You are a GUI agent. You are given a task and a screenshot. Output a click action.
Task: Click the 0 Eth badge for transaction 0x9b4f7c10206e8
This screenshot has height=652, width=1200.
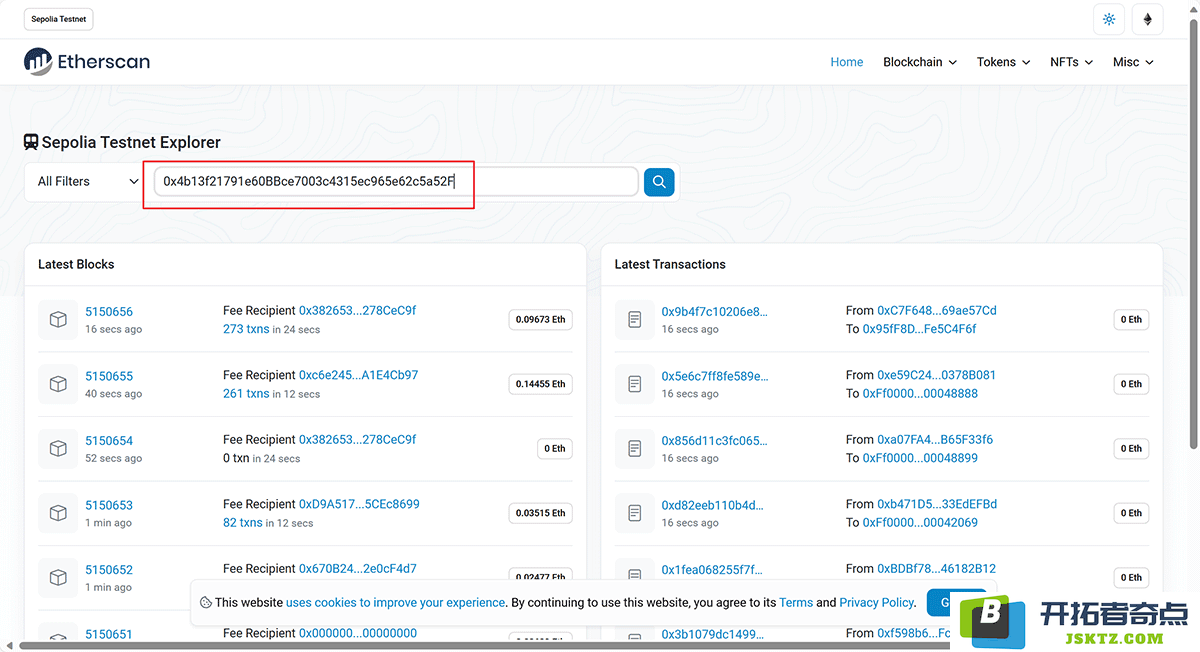coord(1131,320)
